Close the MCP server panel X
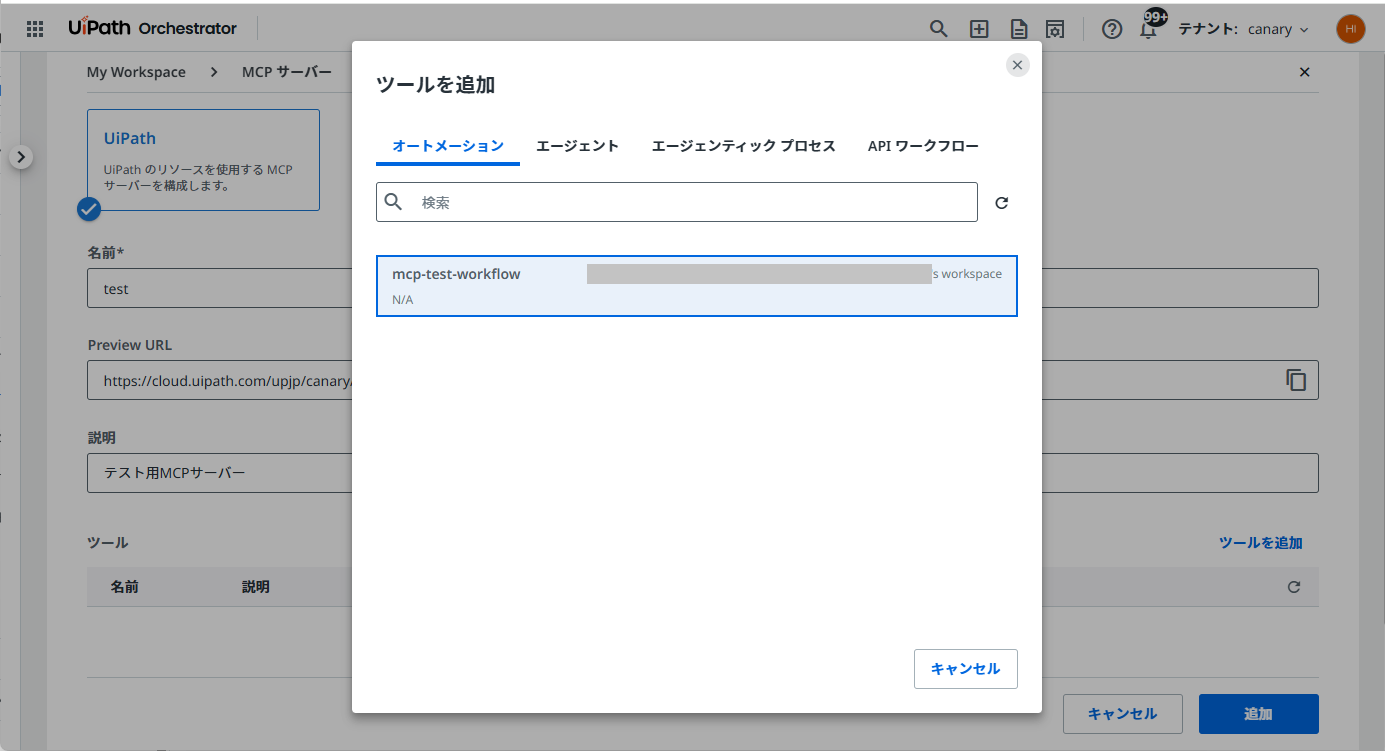This screenshot has height=751, width=1385. (x=1304, y=72)
